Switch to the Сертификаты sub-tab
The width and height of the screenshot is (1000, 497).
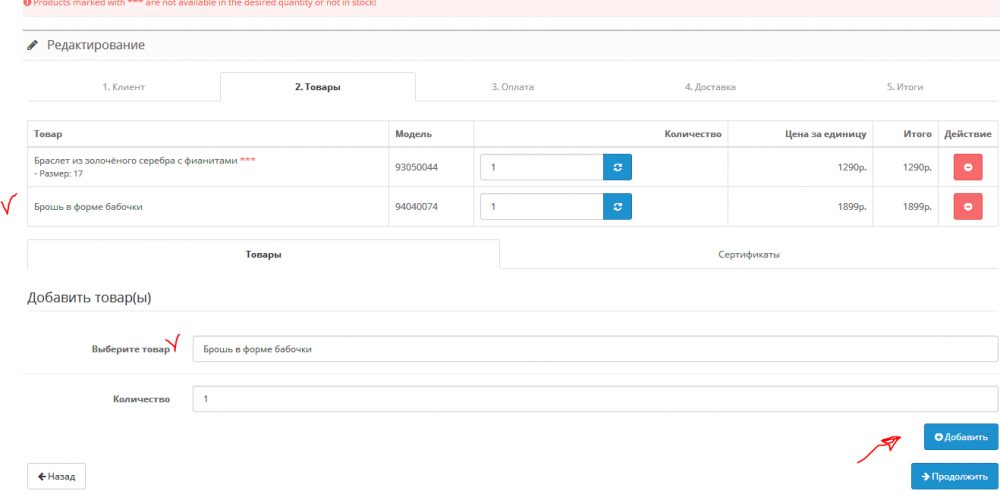(749, 254)
